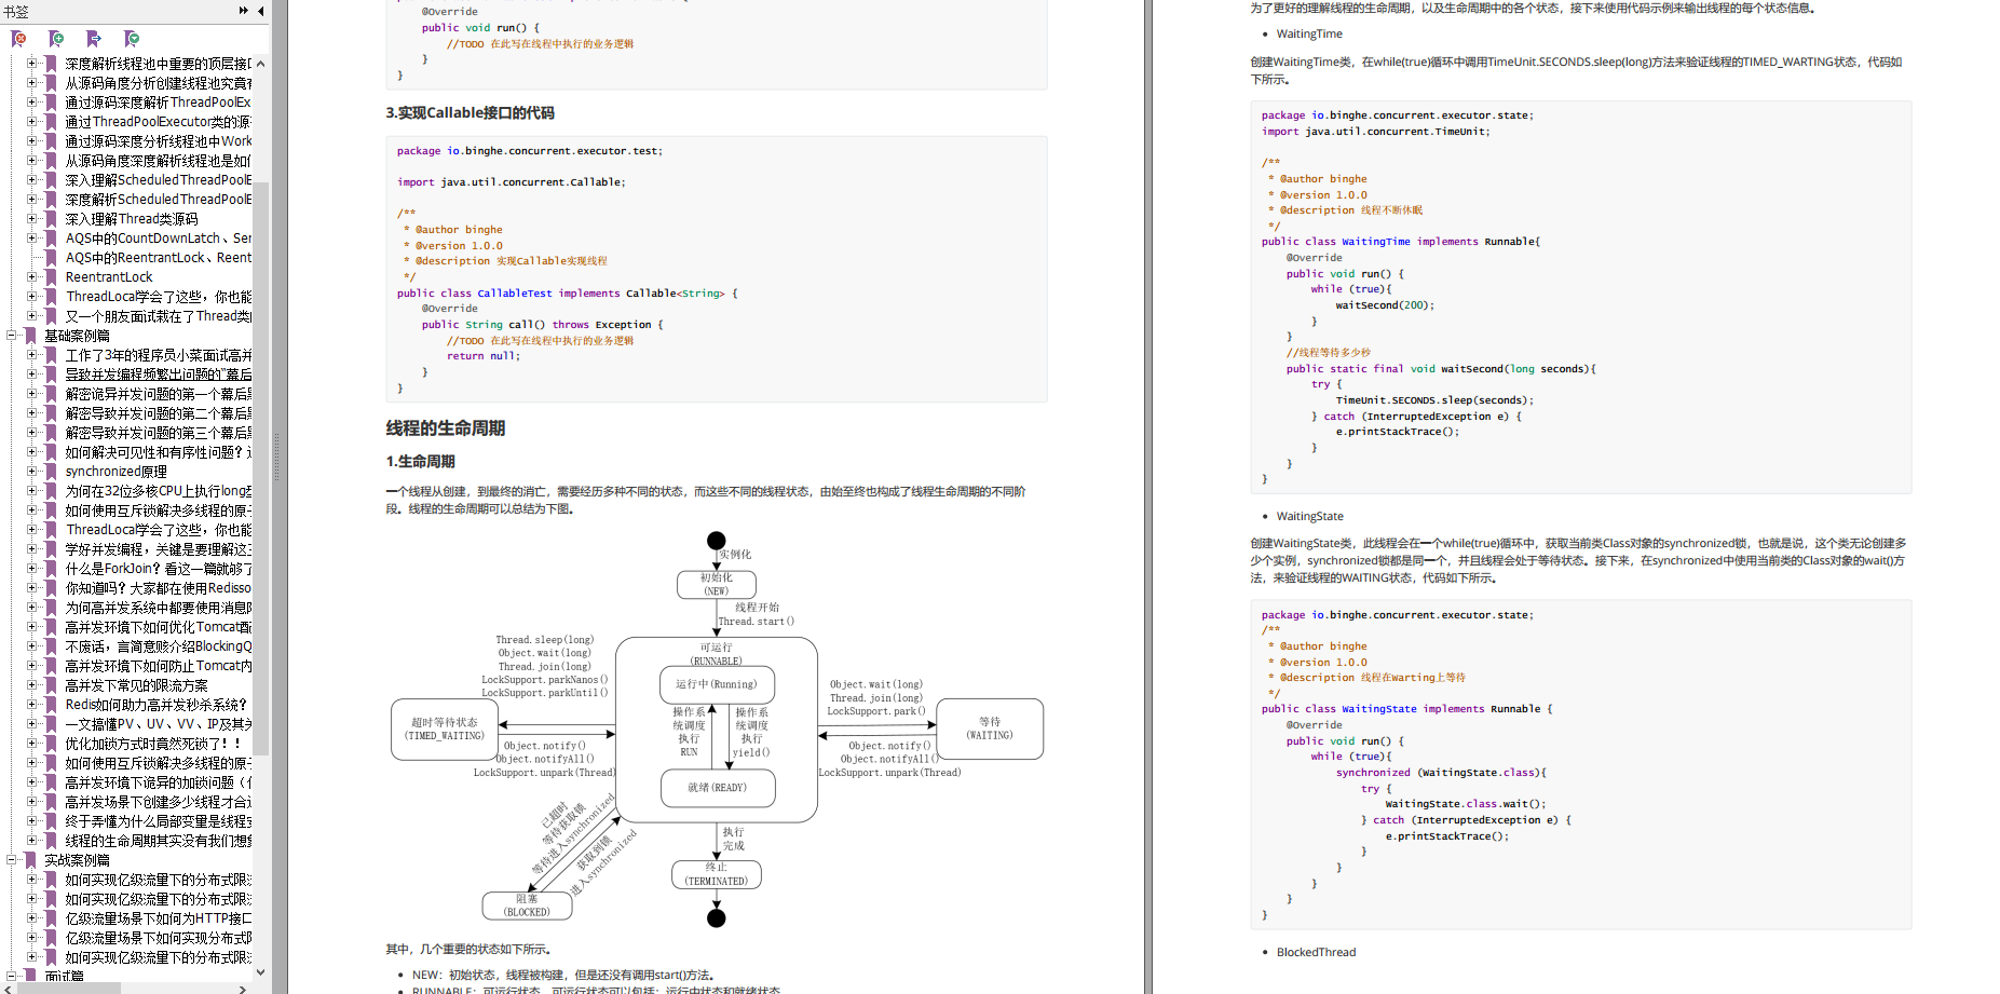This screenshot has width=2000, height=994.
Task: Click the bookmark icon beside 优化加锁方式时竟然死锁了
Action: click(51, 743)
